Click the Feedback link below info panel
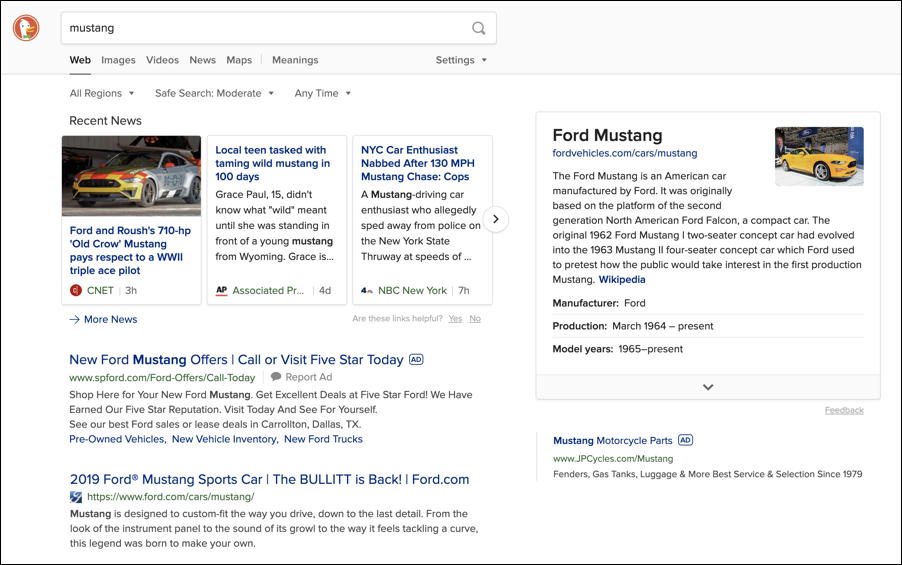902x565 pixels. coord(844,410)
